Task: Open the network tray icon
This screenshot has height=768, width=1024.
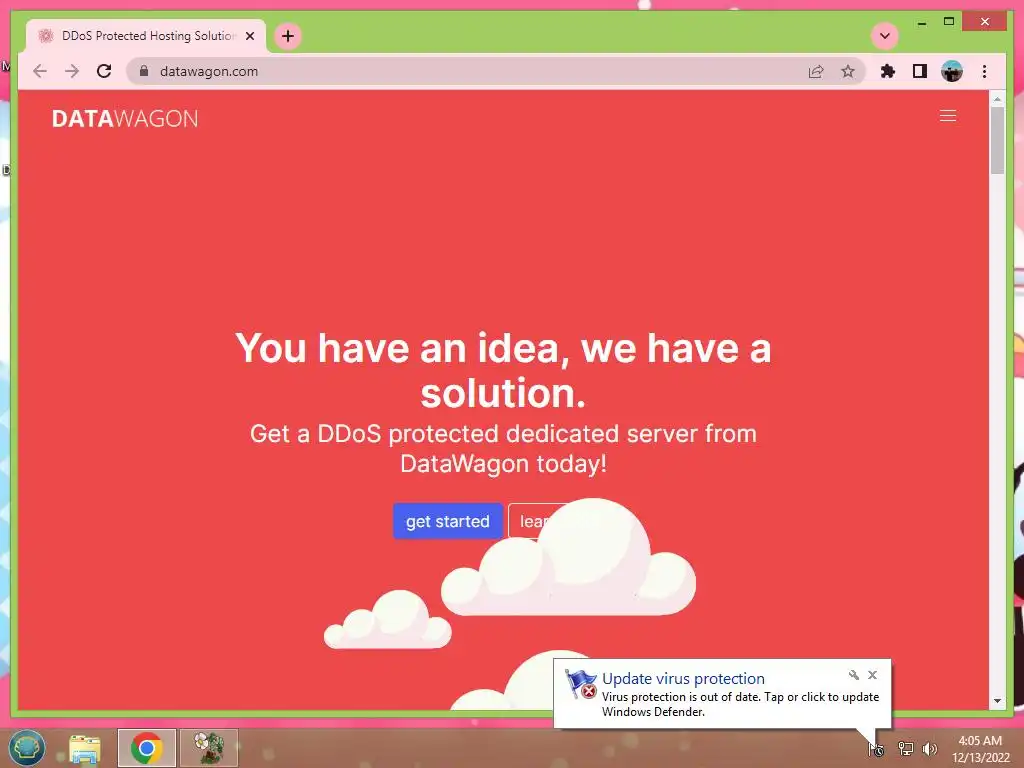Action: coord(905,749)
